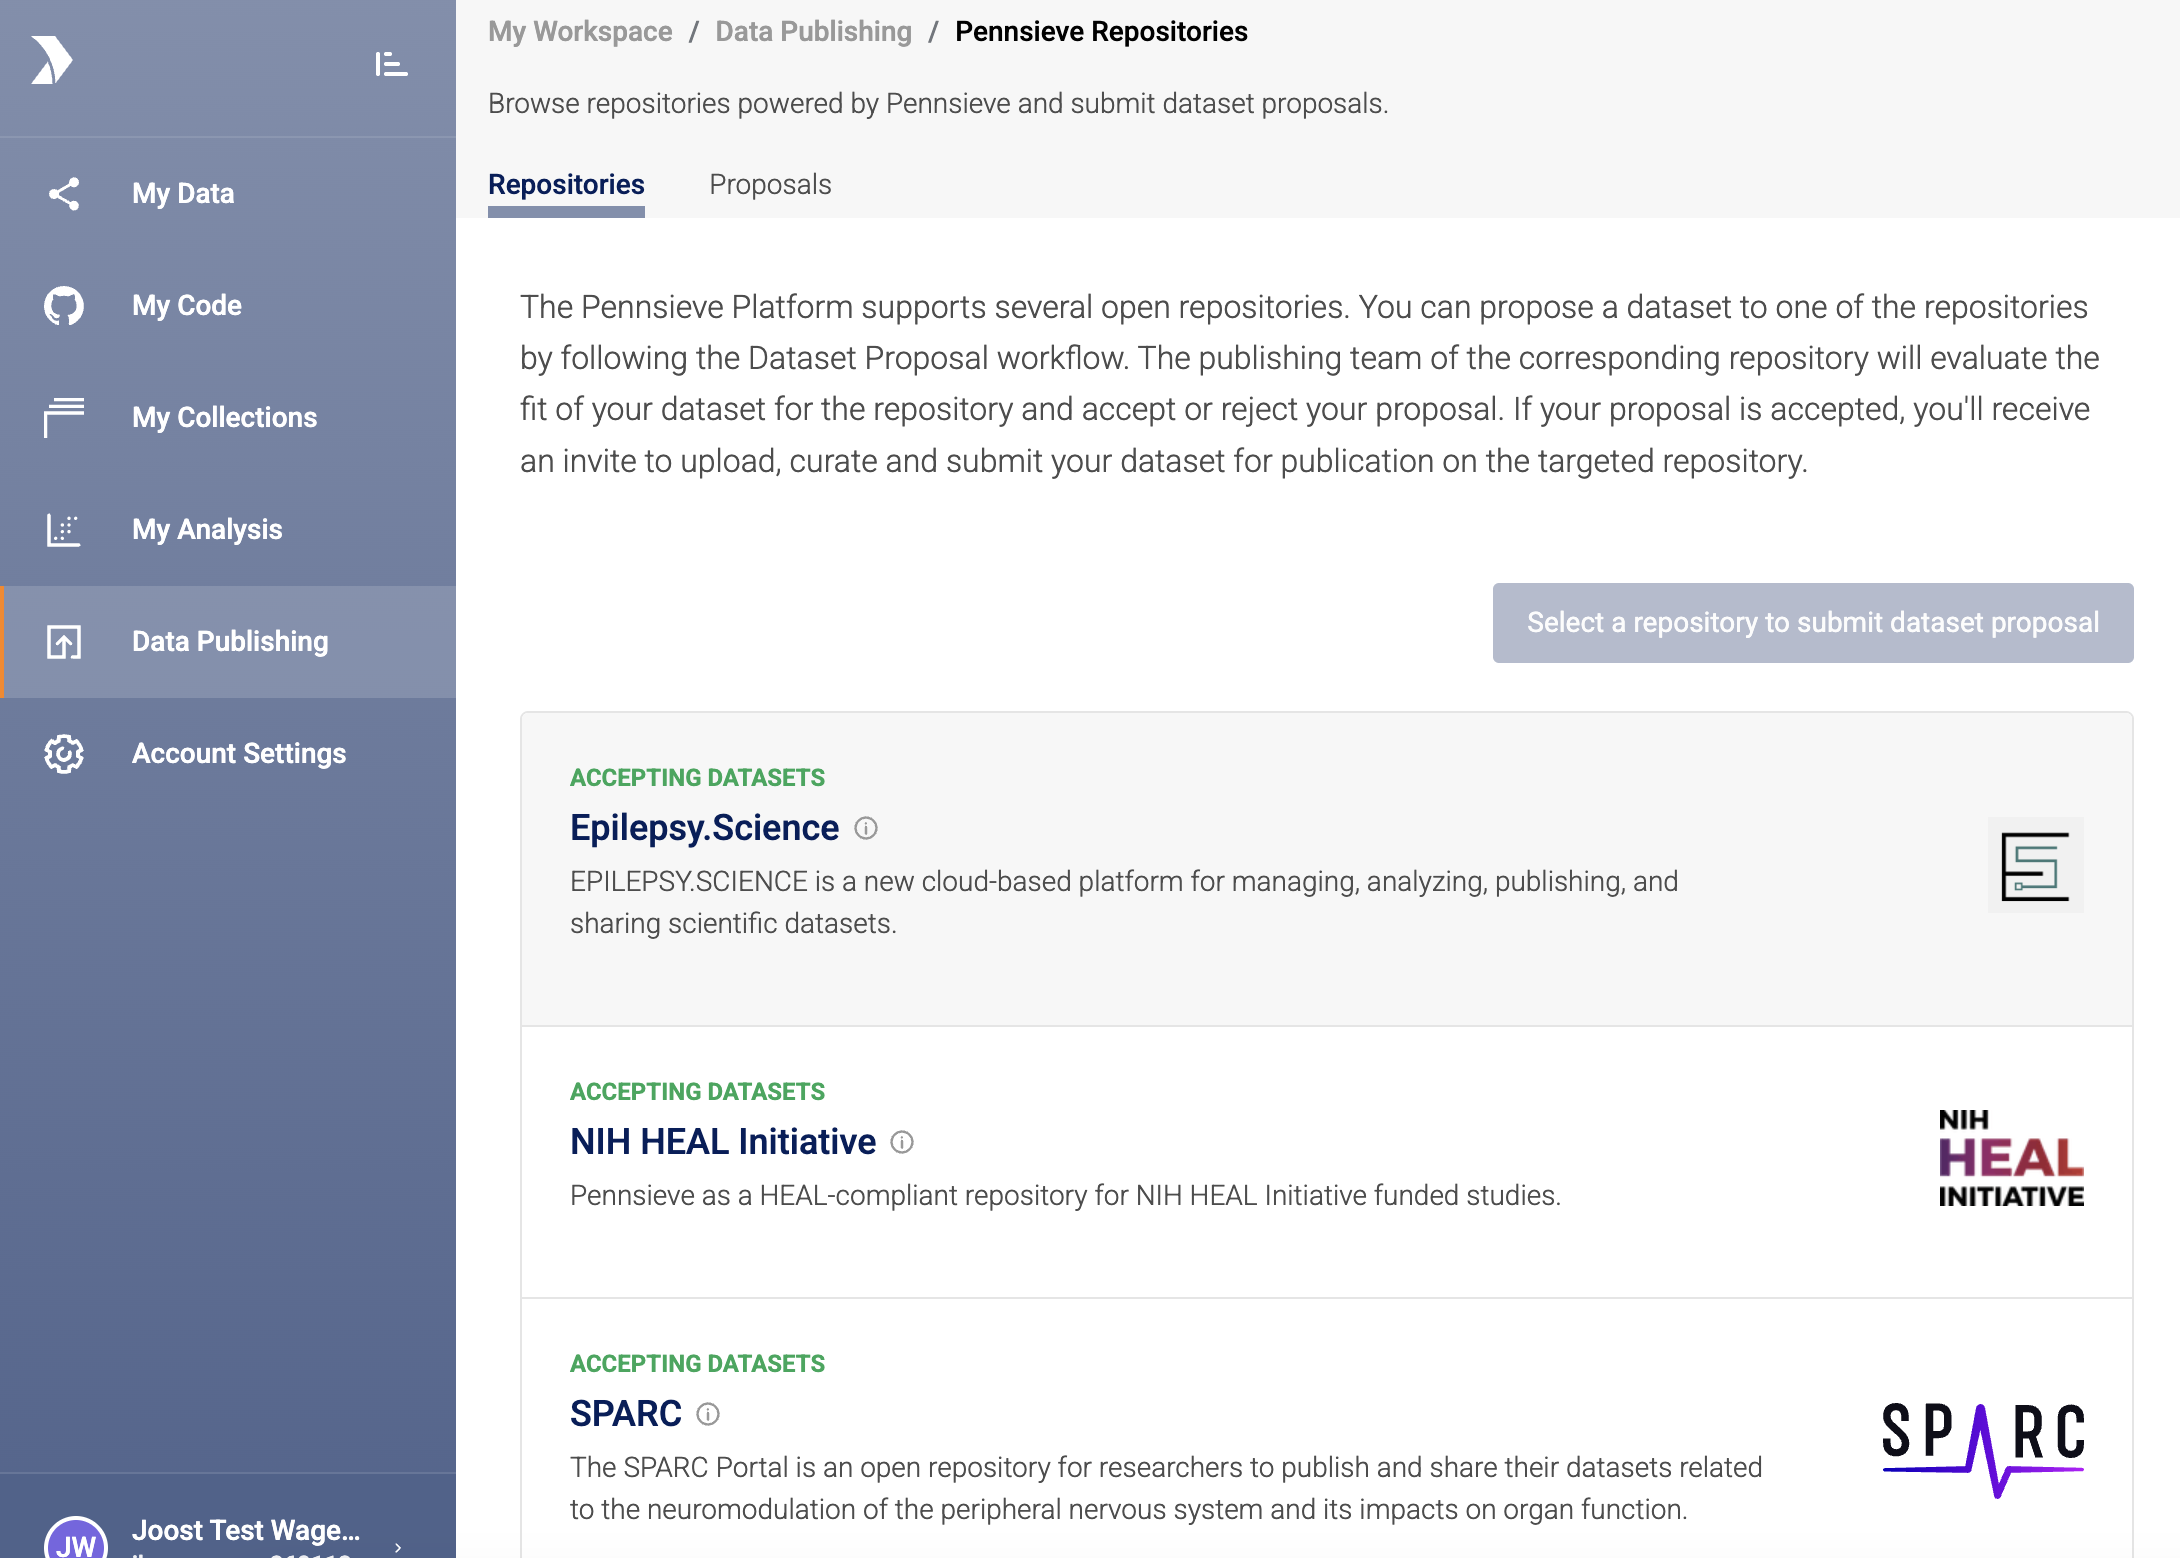The image size is (2180, 1558).
Task: Click the My Code GitHub icon
Action: pyautogui.click(x=64, y=306)
